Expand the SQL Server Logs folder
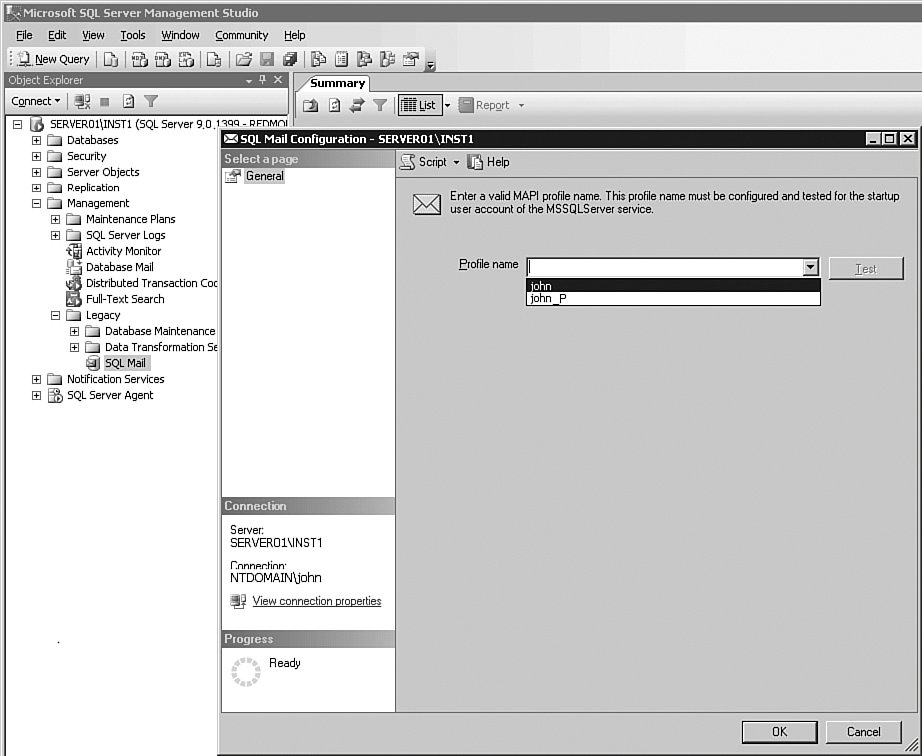The image size is (922, 756). pos(55,235)
